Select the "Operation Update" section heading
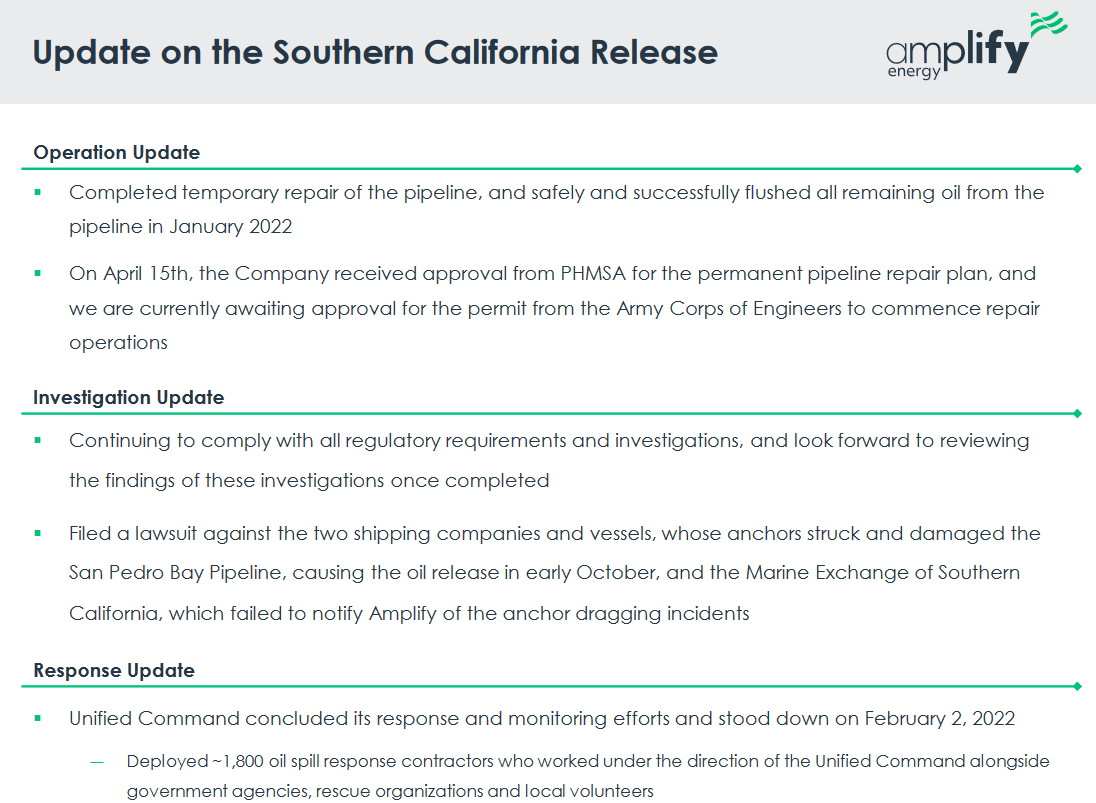Image resolution: width=1096 pixels, height=803 pixels. click(x=116, y=152)
